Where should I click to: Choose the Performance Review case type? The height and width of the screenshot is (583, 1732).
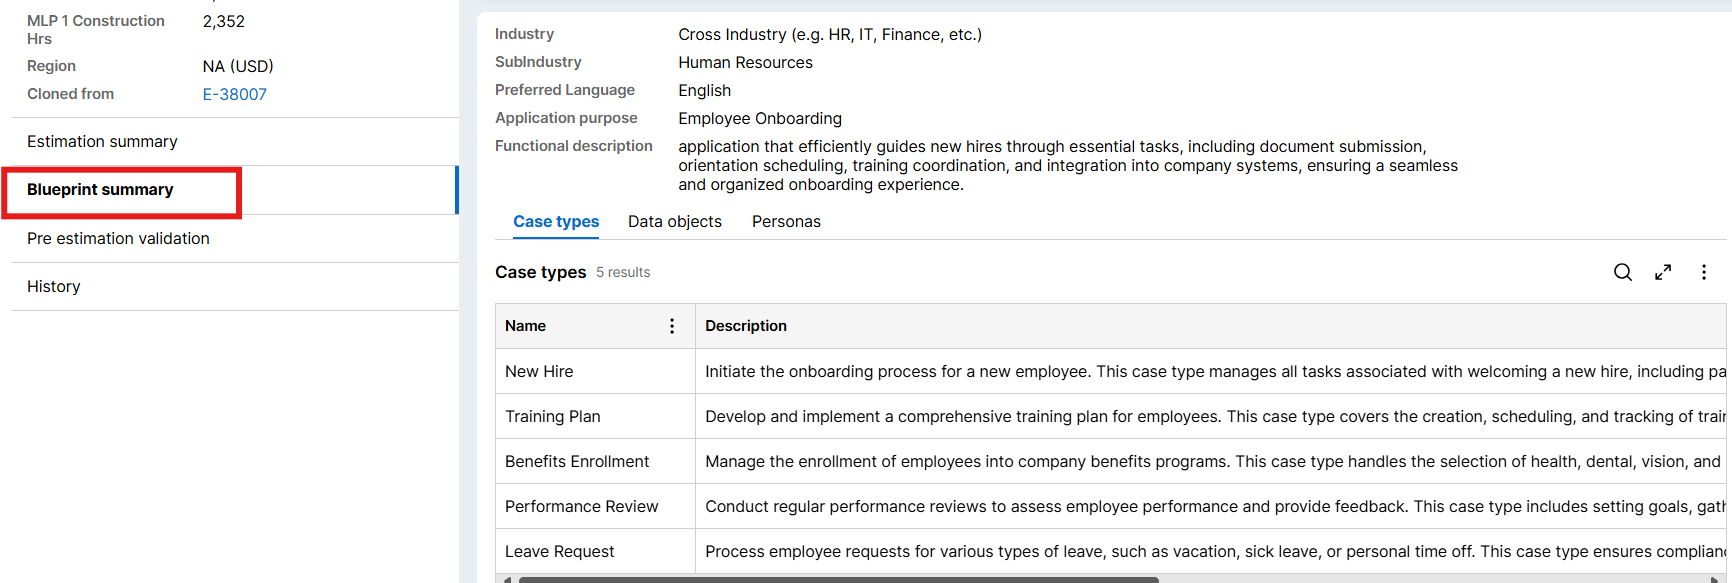coord(582,507)
